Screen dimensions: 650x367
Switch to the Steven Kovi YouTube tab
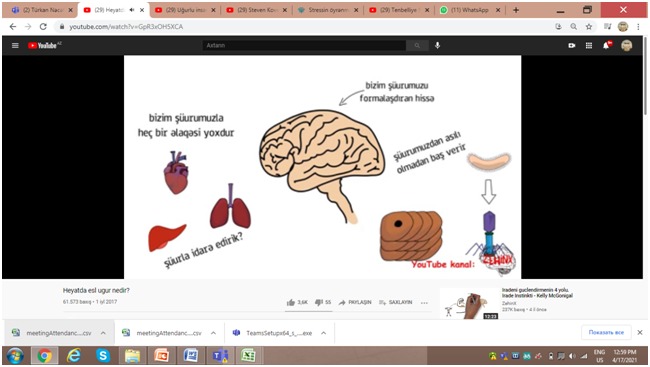257,10
